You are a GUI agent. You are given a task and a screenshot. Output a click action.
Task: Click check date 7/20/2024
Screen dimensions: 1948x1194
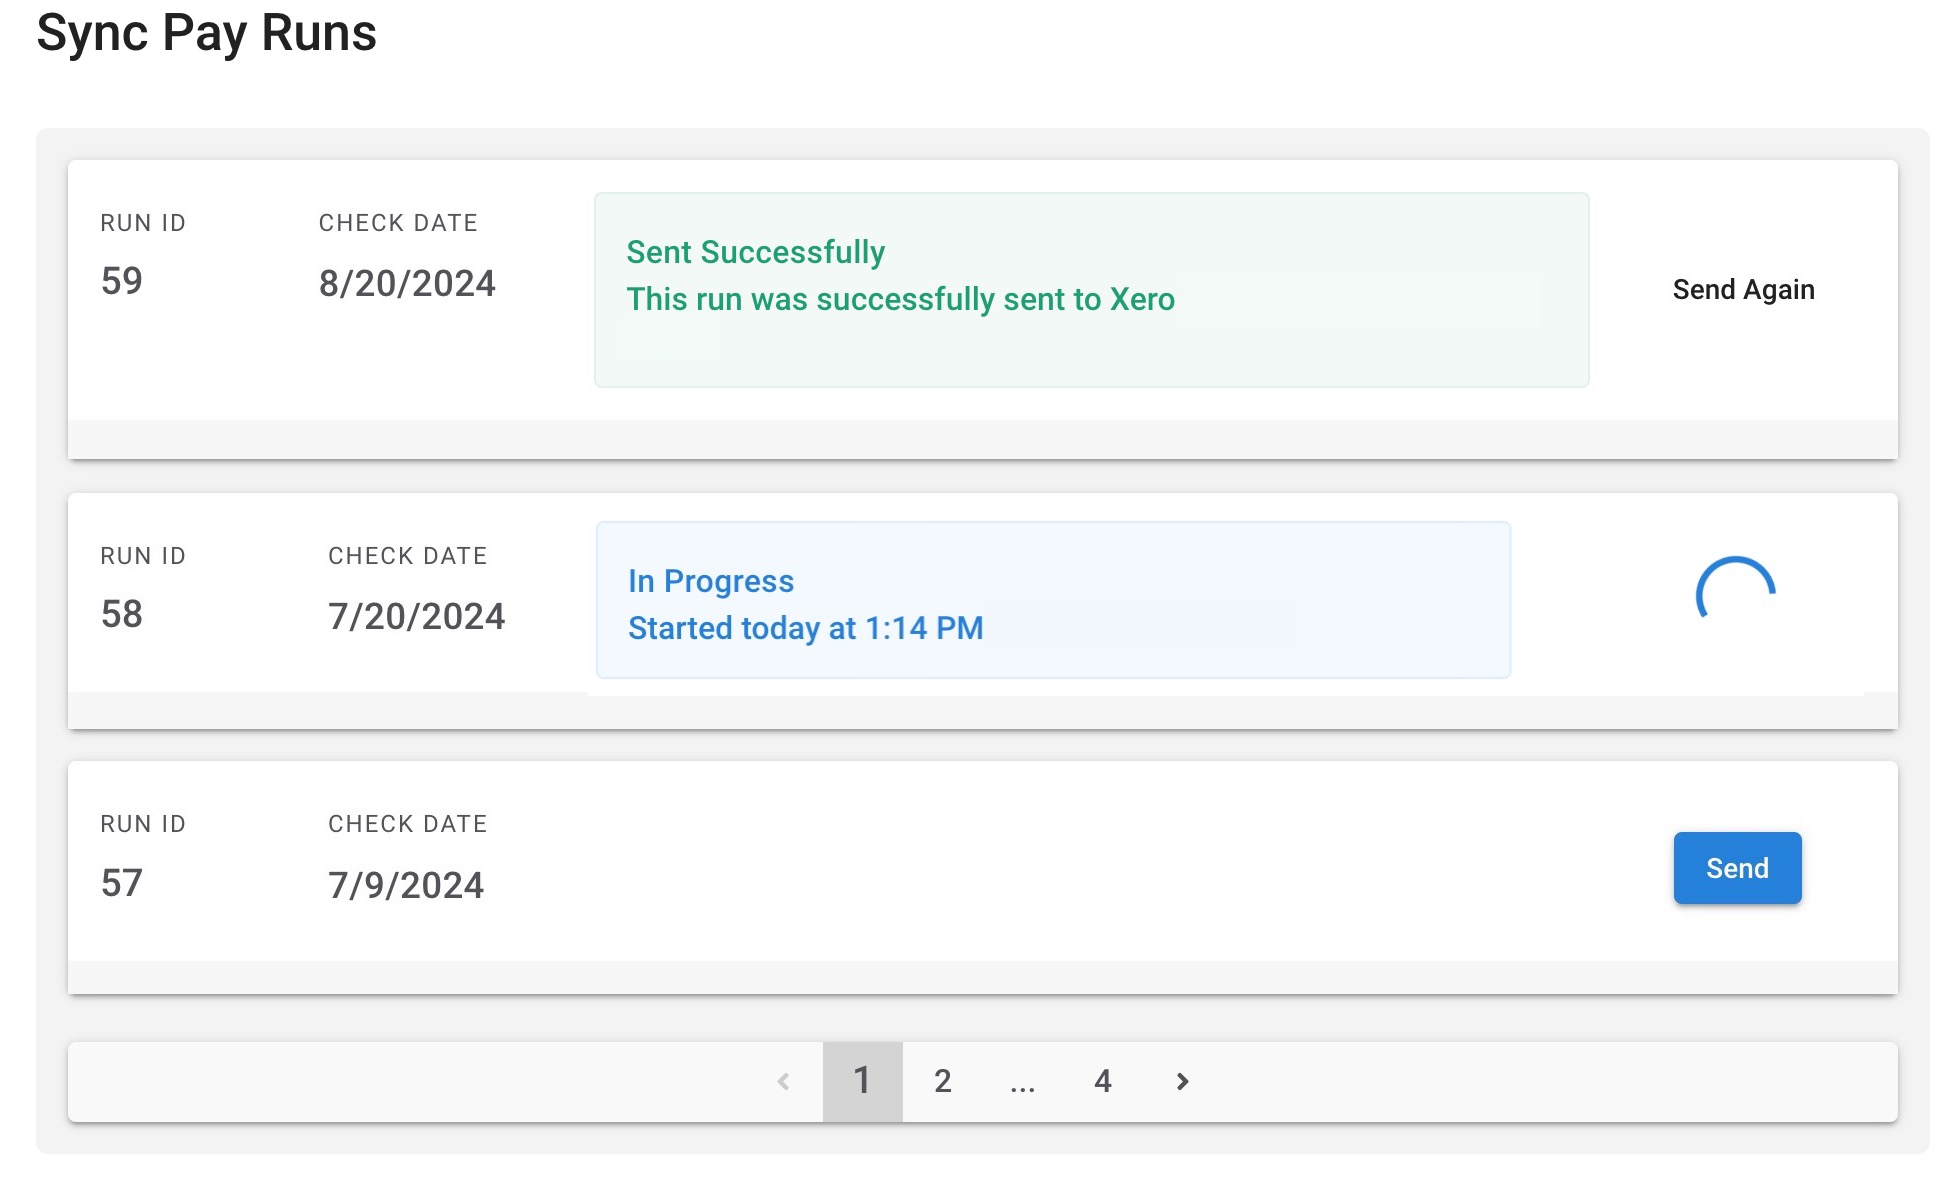416,617
